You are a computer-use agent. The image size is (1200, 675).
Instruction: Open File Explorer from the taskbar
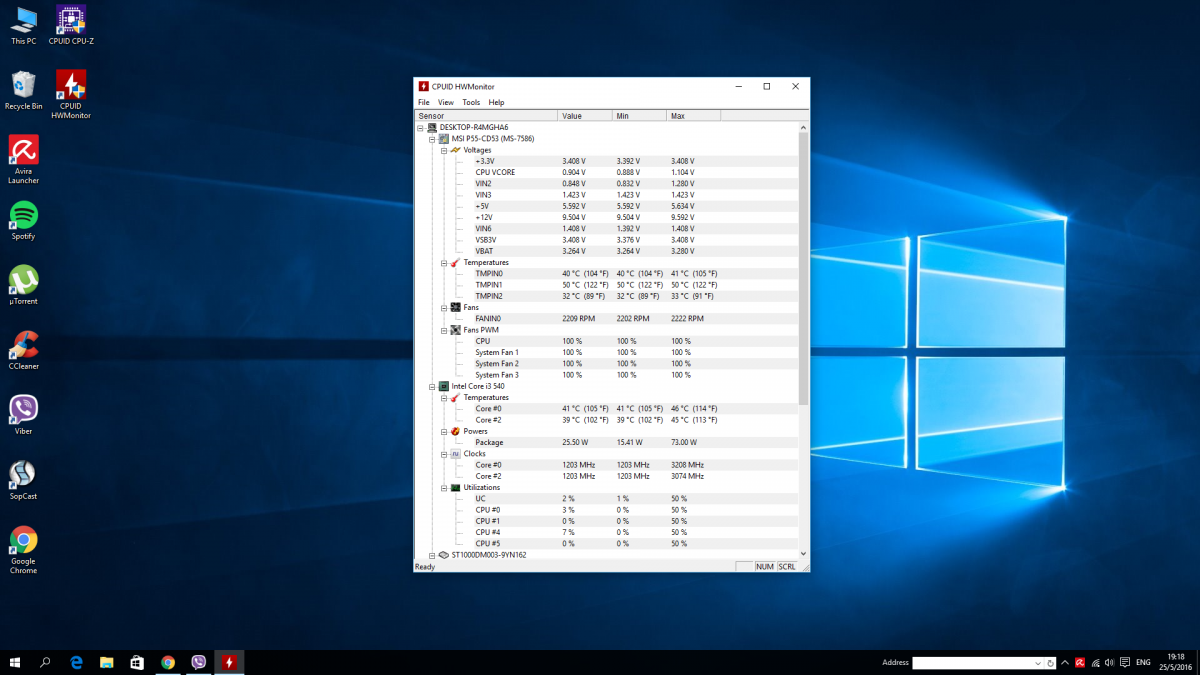coord(107,662)
